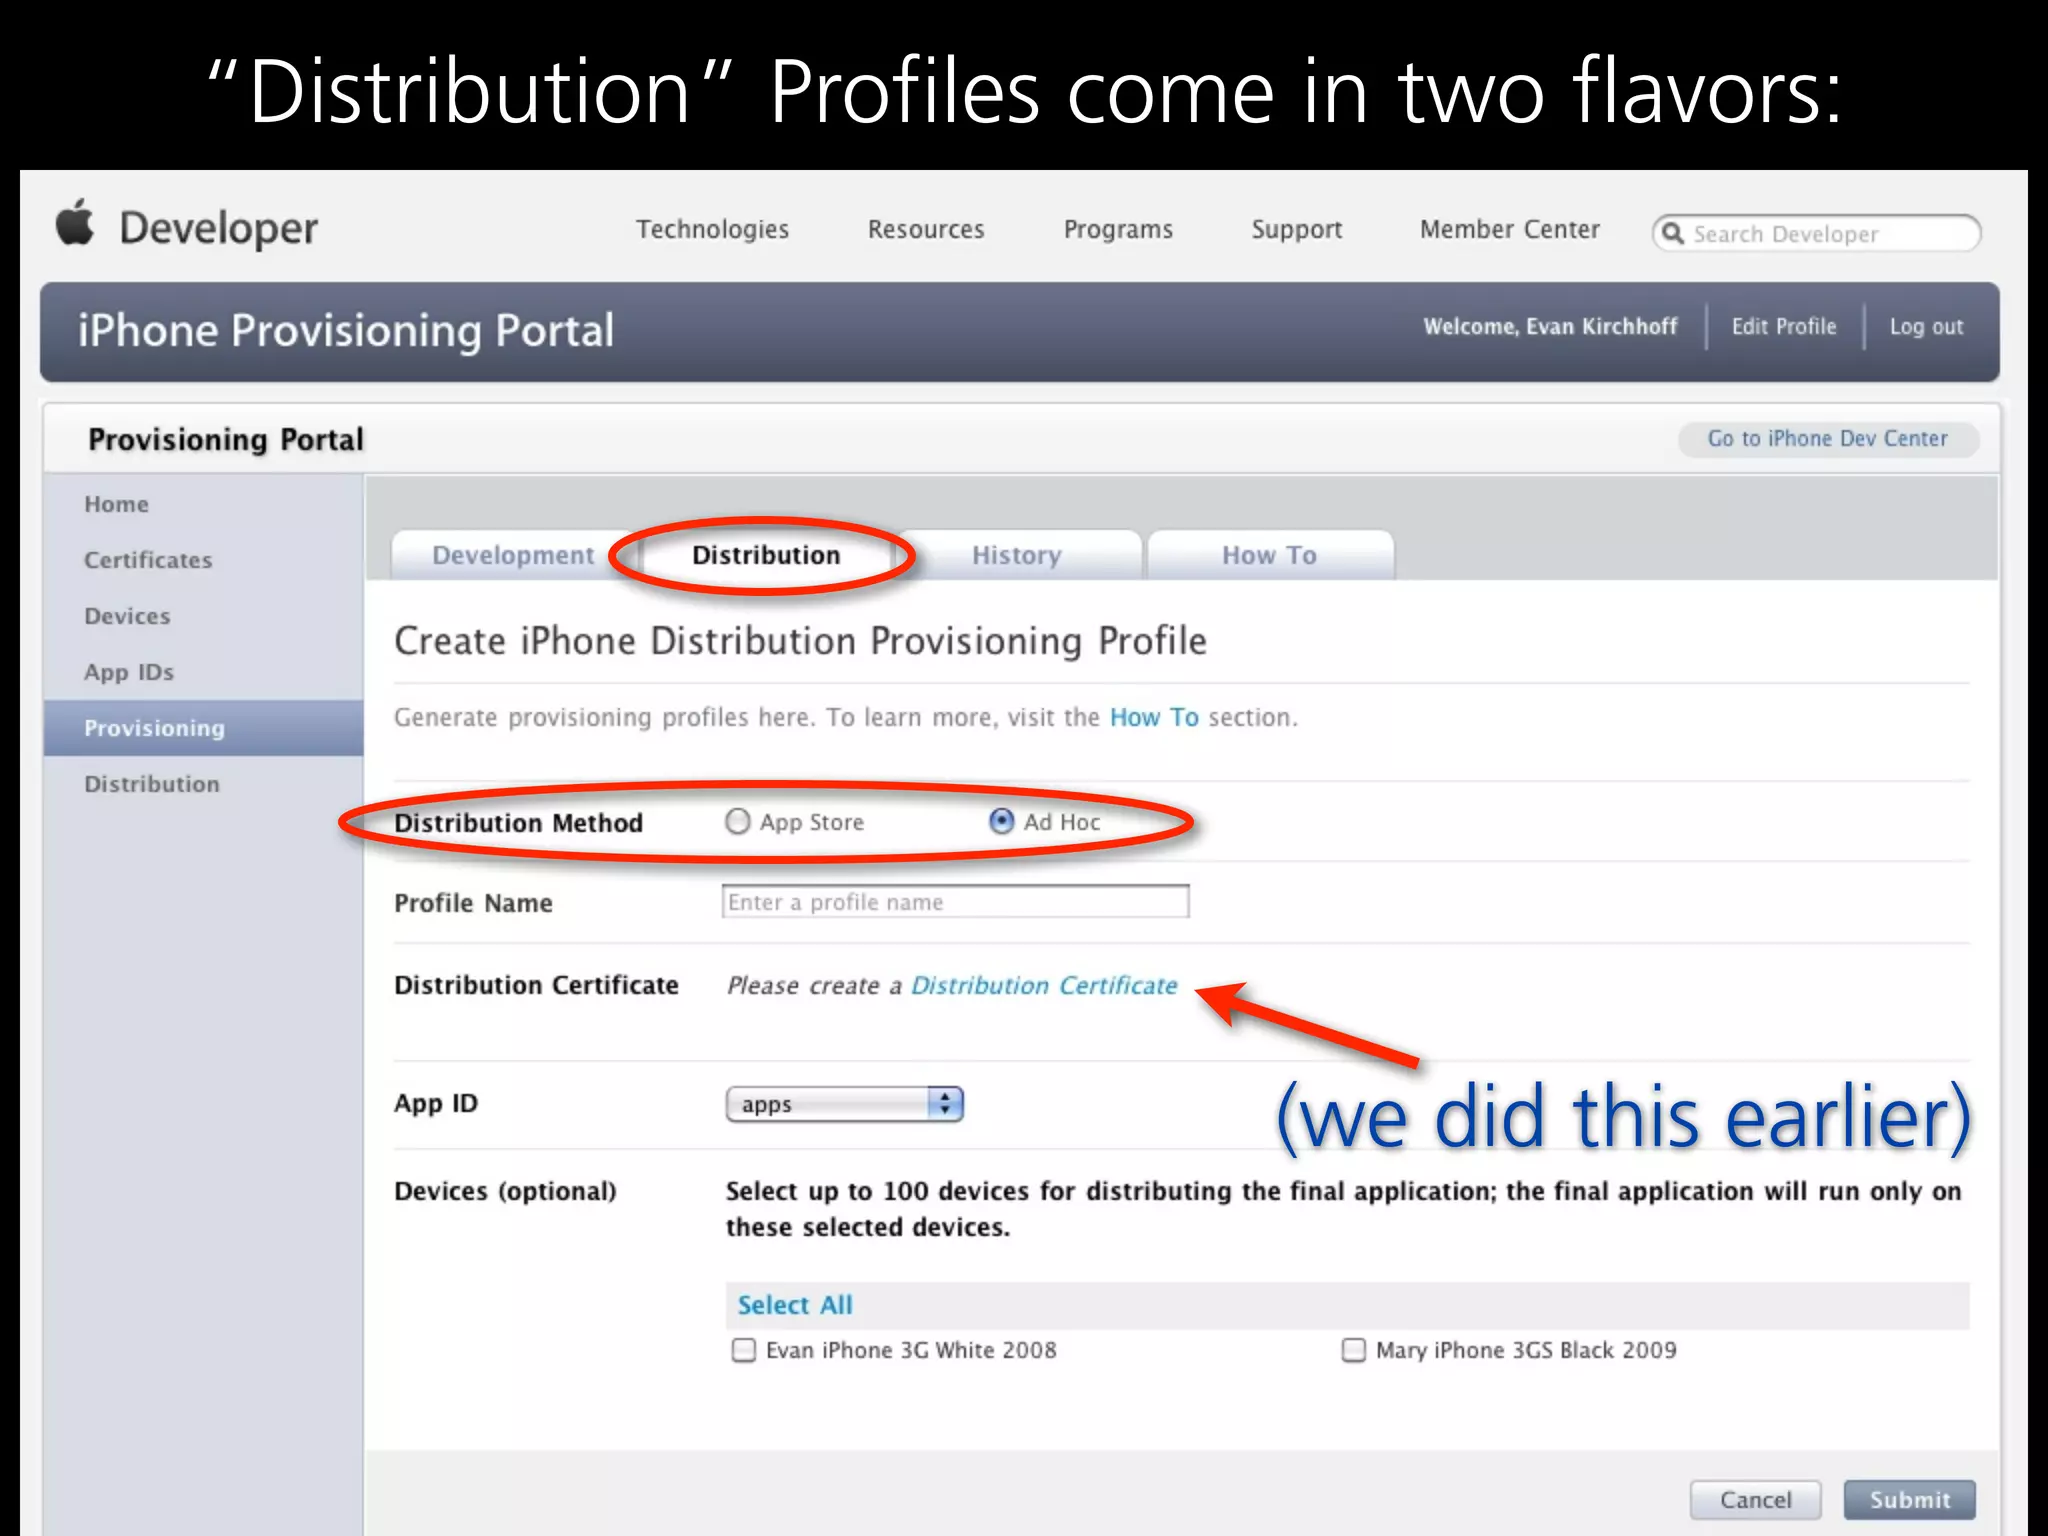
Task: Select the App Store radio button
Action: tap(737, 822)
